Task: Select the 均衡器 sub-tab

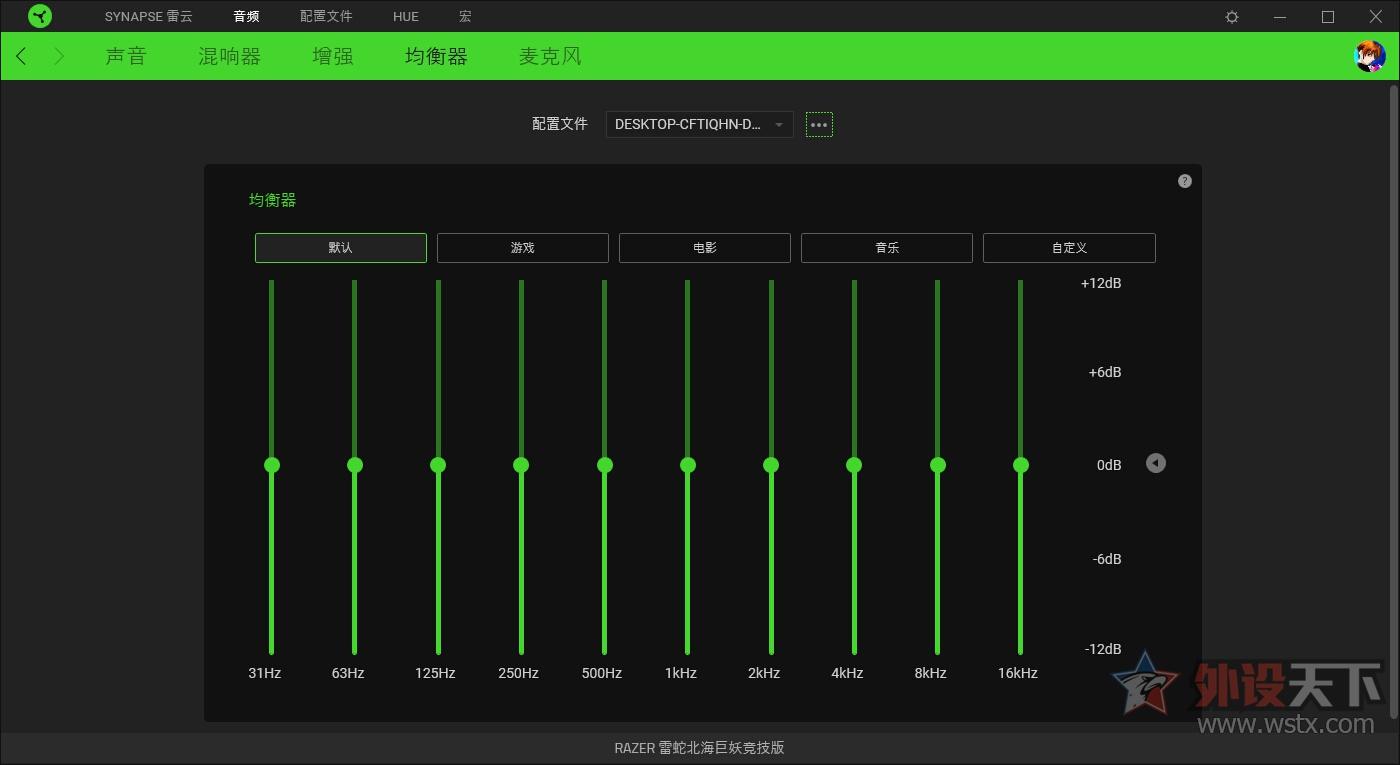Action: click(436, 57)
